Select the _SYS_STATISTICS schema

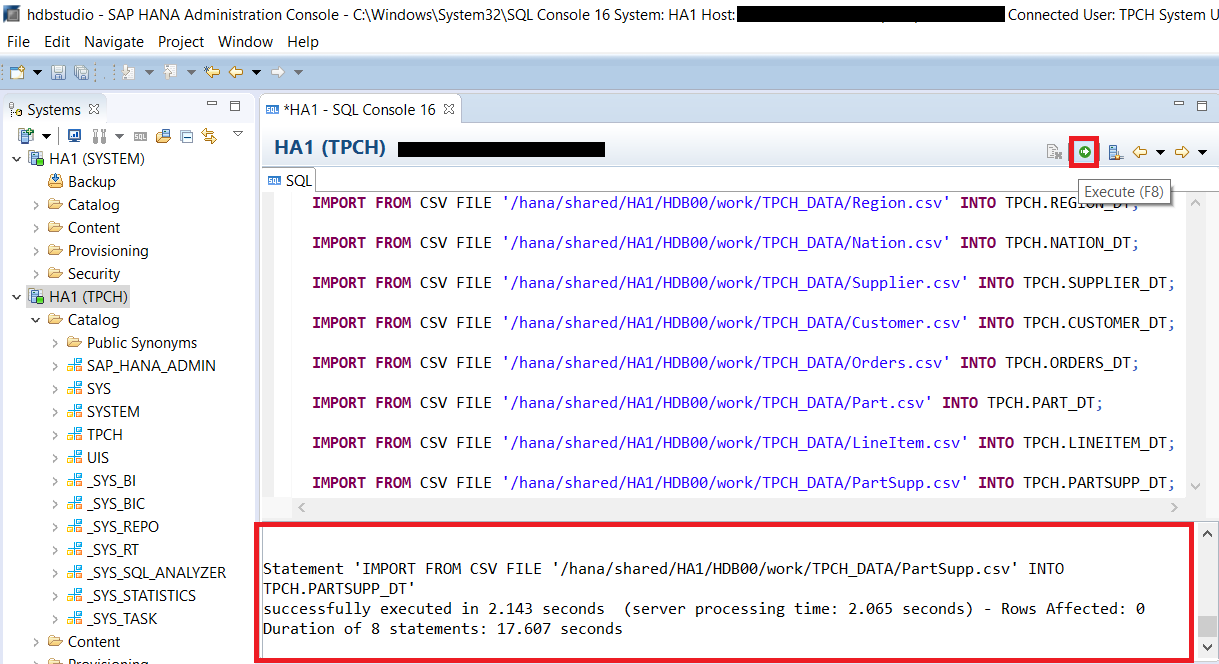point(131,596)
